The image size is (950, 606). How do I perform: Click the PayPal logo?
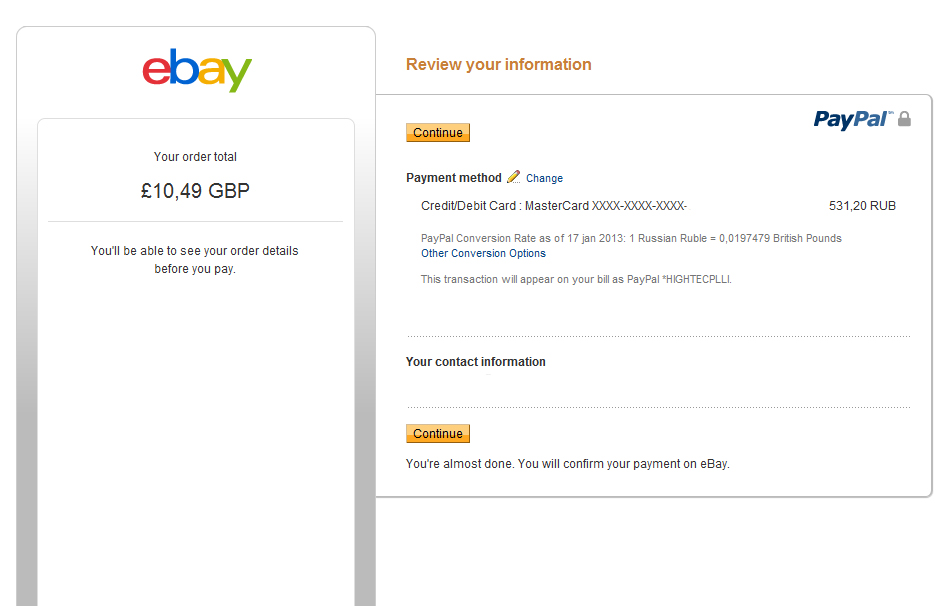pyautogui.click(x=852, y=120)
